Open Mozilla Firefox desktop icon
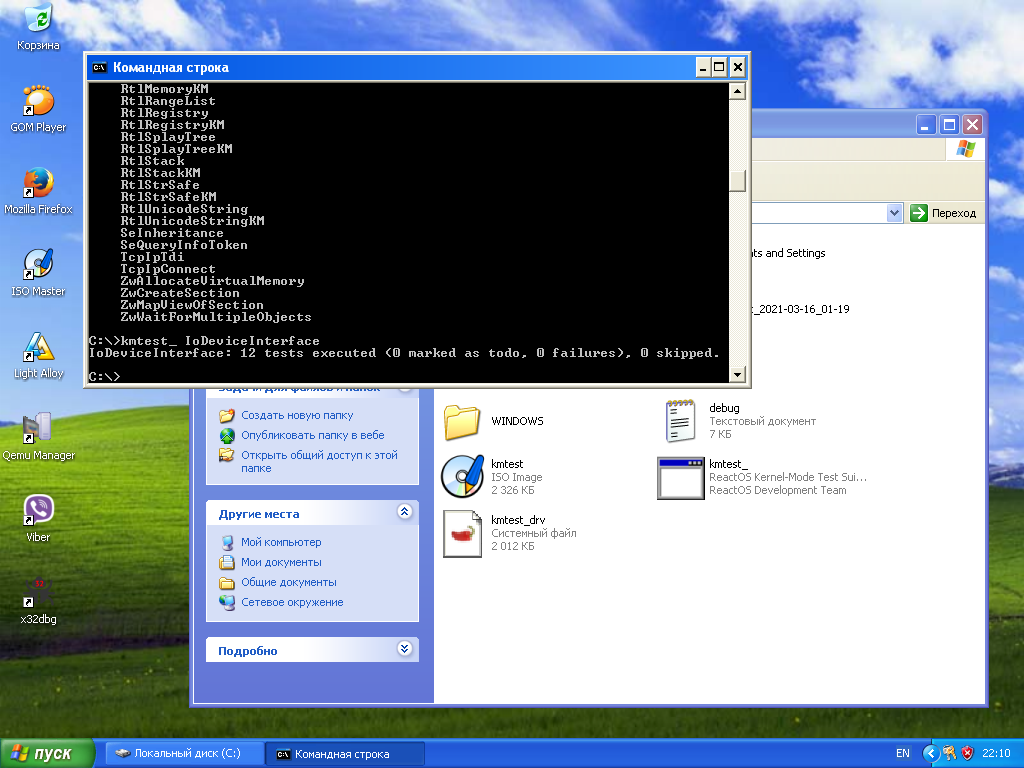Screen dimensions: 1024x768 (38, 185)
